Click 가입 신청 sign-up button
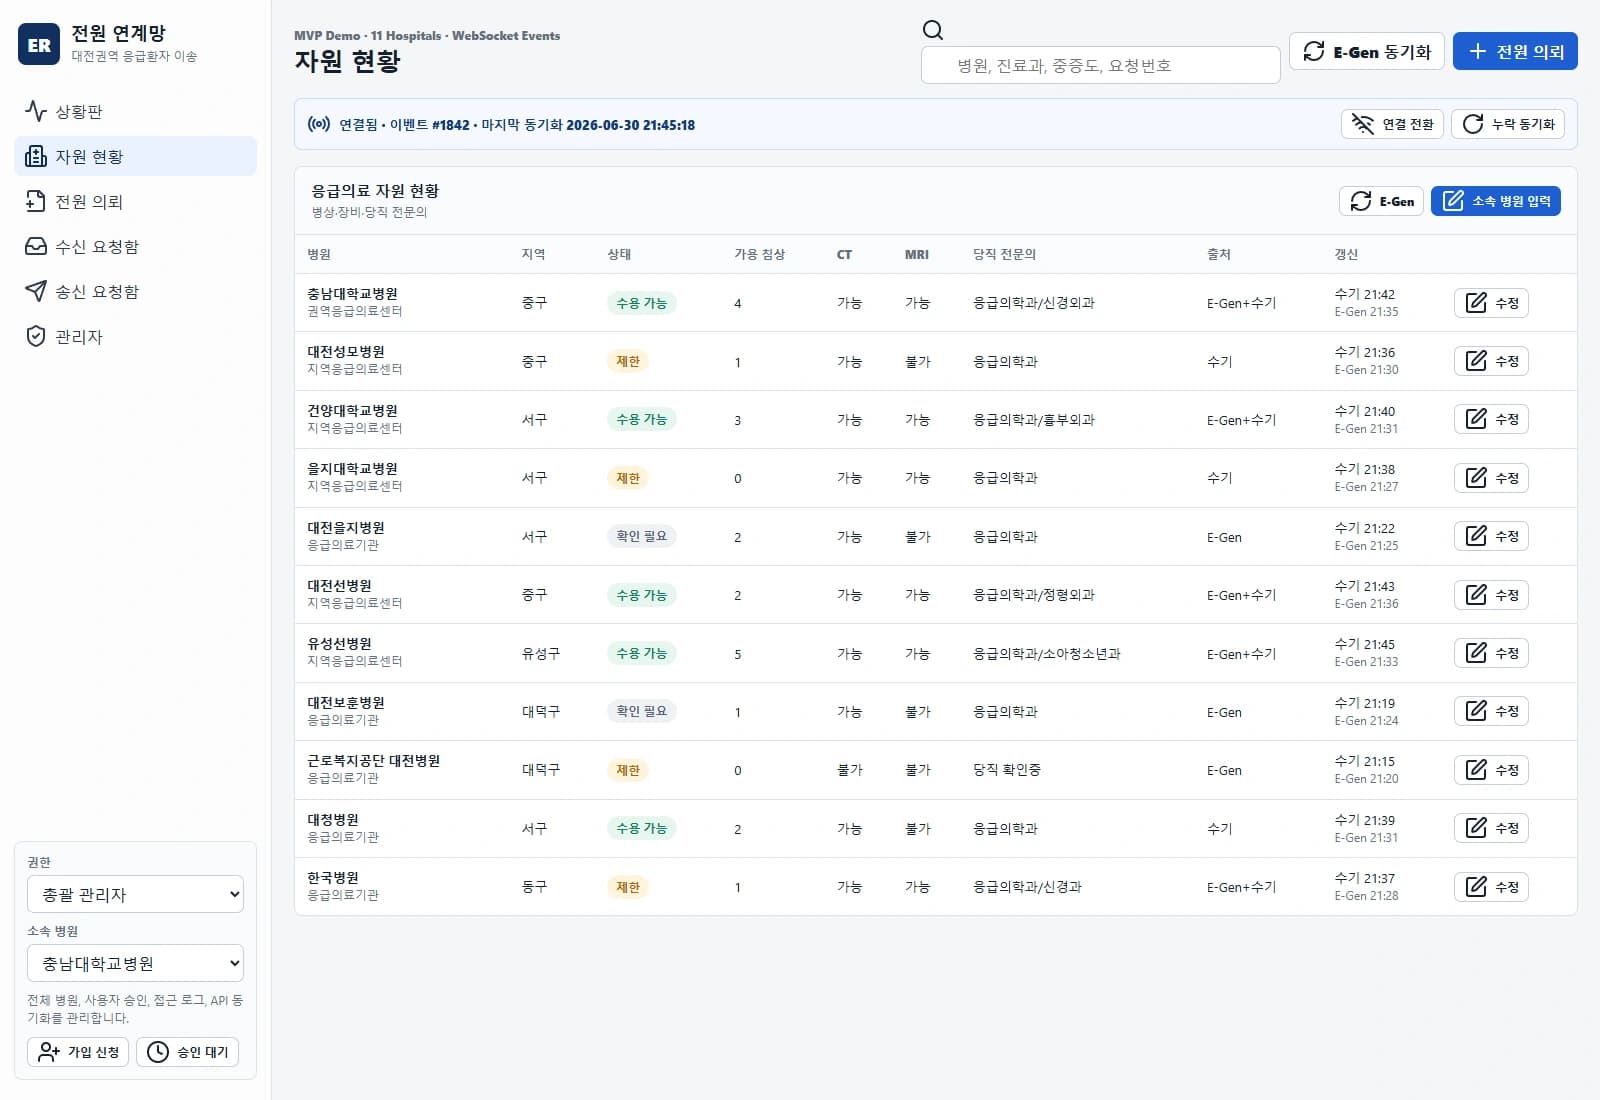 pyautogui.click(x=78, y=1052)
